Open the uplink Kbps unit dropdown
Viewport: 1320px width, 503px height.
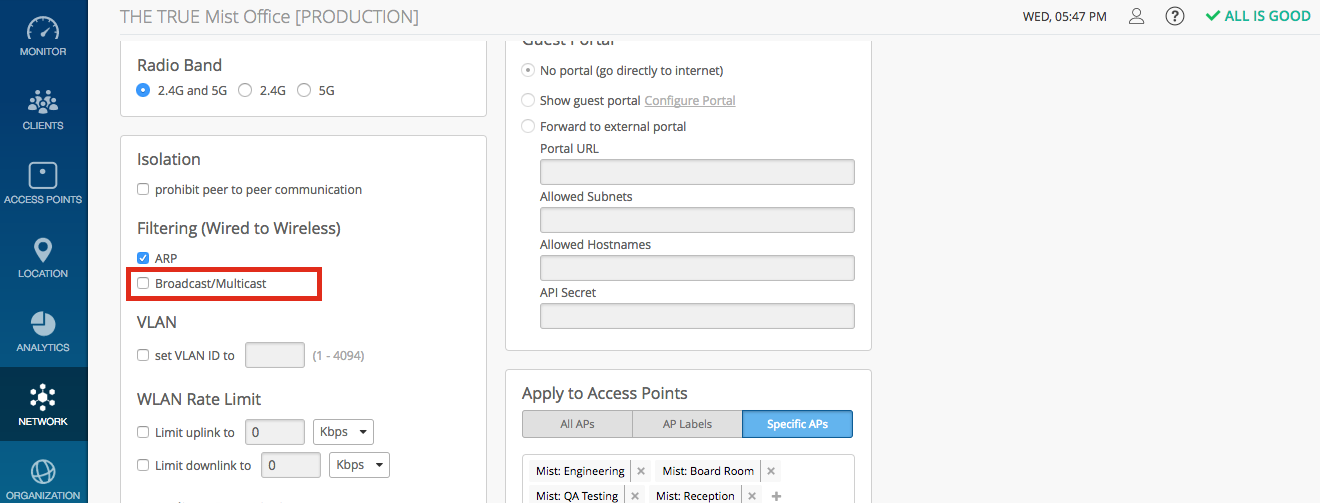tap(343, 433)
